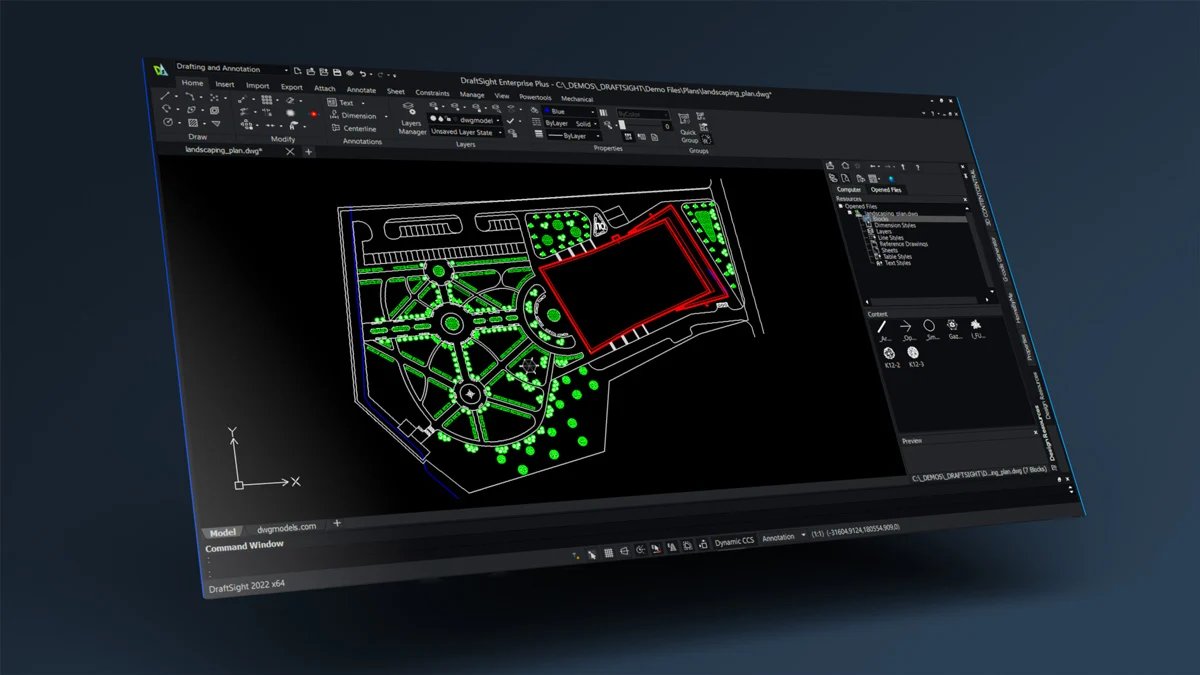This screenshot has height=675, width=1200.
Task: Select the landscaping_plan.dwg document tab
Action: click(x=225, y=150)
